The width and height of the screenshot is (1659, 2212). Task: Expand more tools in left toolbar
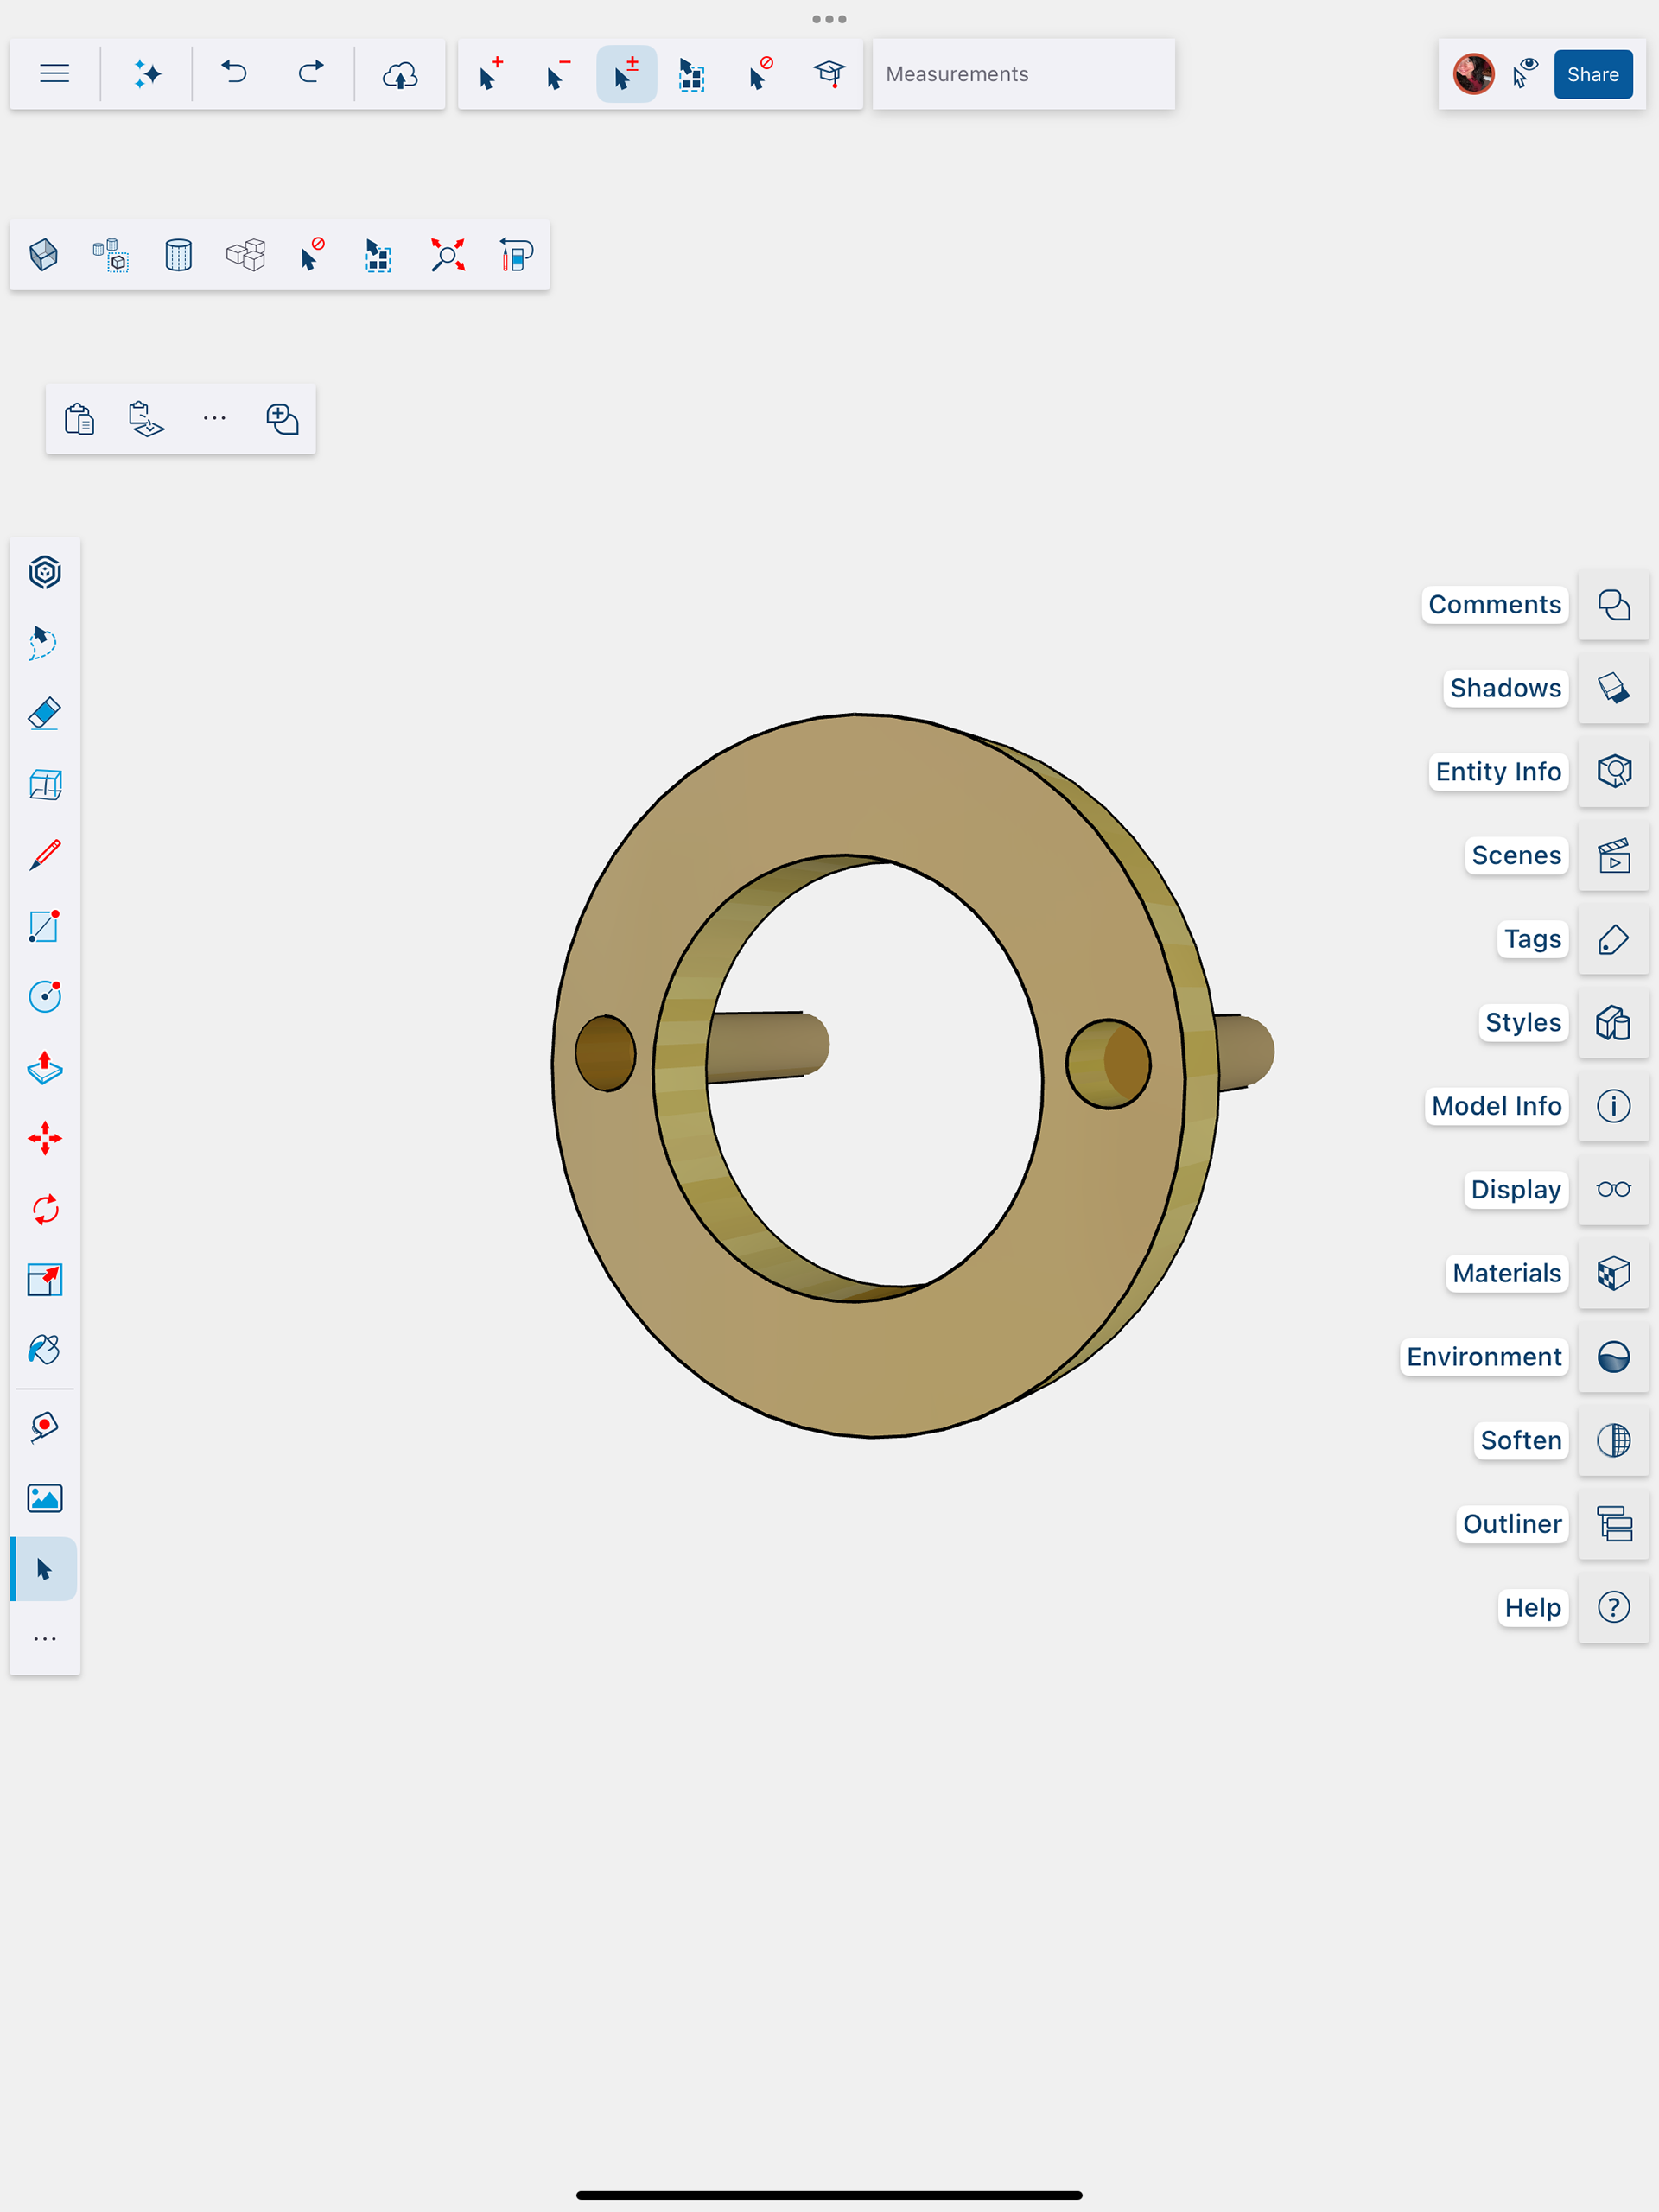[45, 1639]
